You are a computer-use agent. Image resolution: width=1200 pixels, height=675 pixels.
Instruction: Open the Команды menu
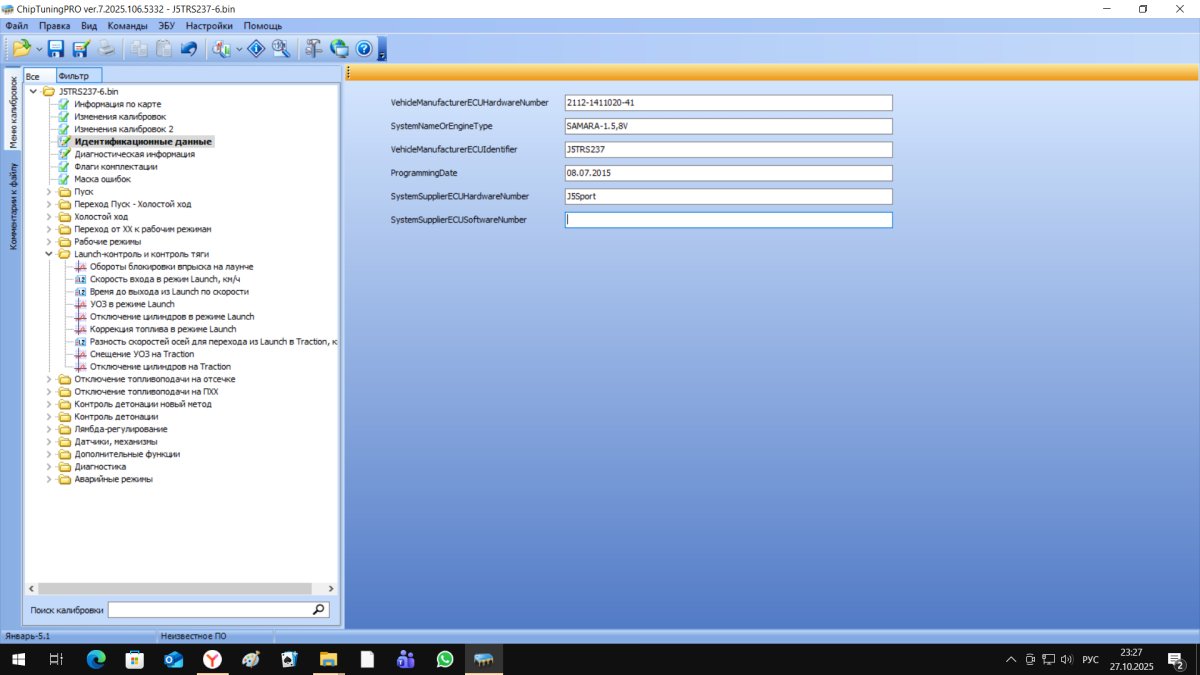[x=127, y=25]
